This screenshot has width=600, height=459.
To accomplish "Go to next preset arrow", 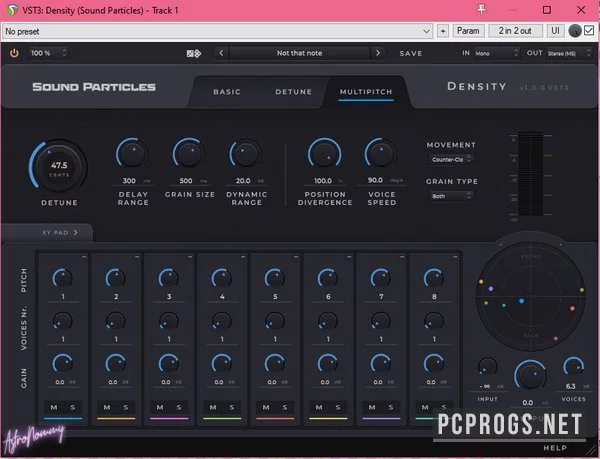I will coord(378,53).
